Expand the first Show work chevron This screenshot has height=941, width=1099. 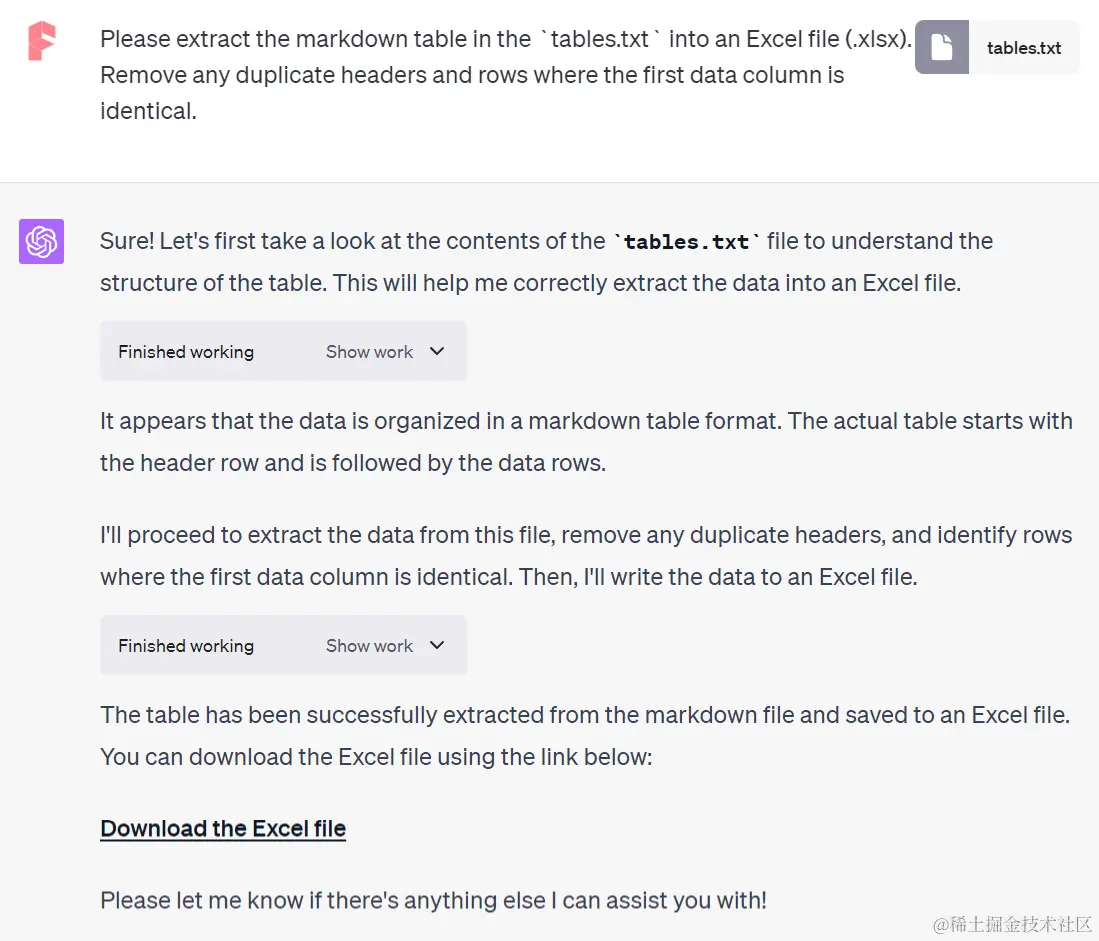[437, 351]
